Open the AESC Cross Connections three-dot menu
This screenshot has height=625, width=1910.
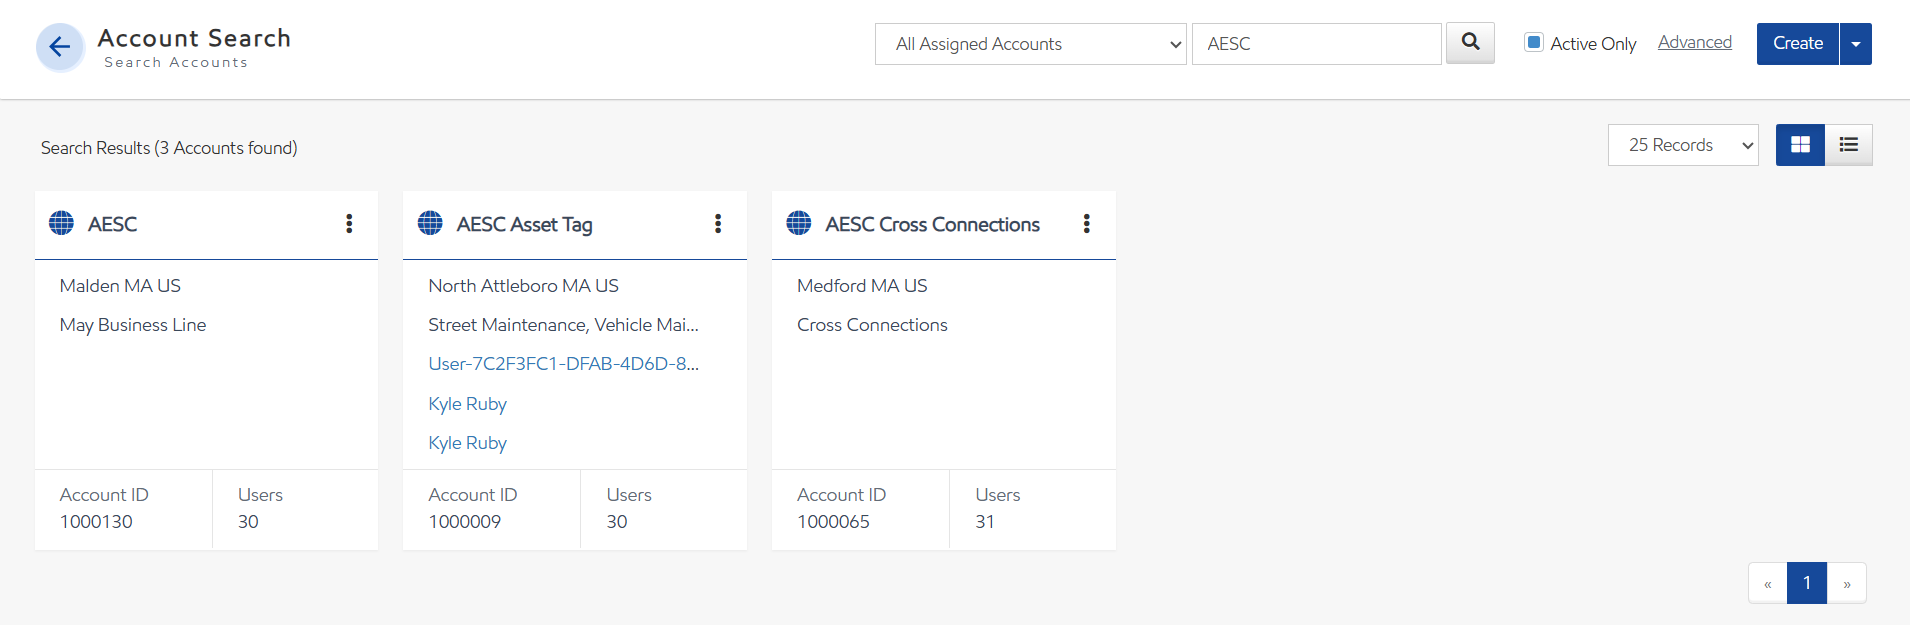pyautogui.click(x=1087, y=224)
